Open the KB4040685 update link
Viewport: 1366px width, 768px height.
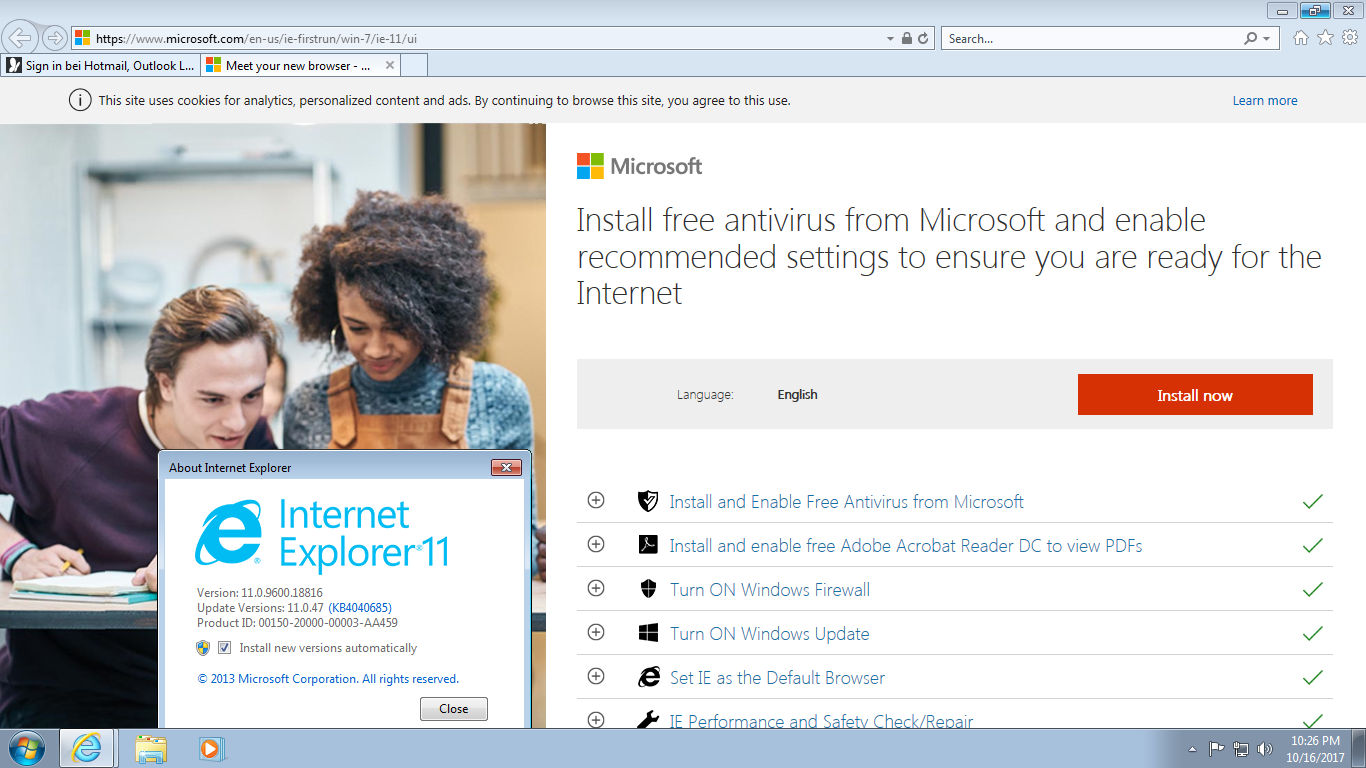(359, 608)
